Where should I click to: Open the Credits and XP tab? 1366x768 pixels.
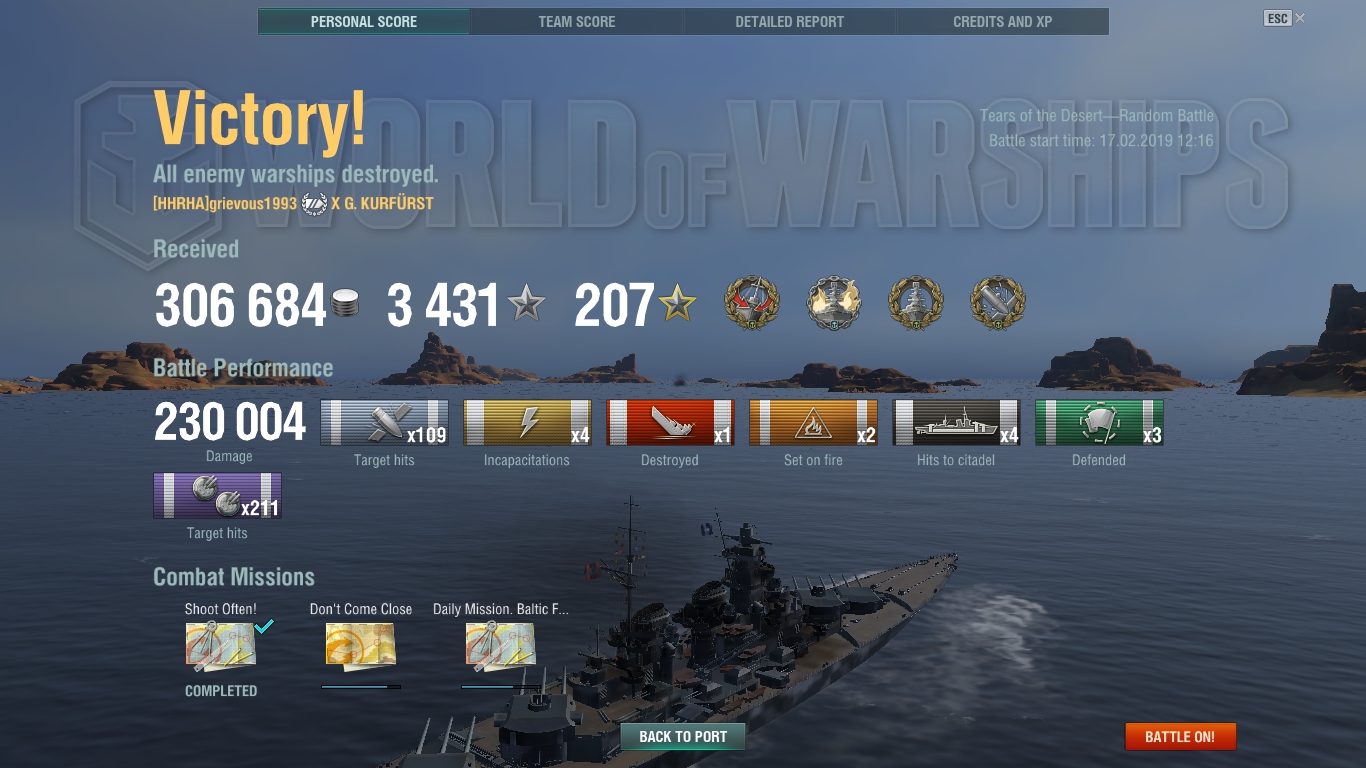click(x=1003, y=21)
